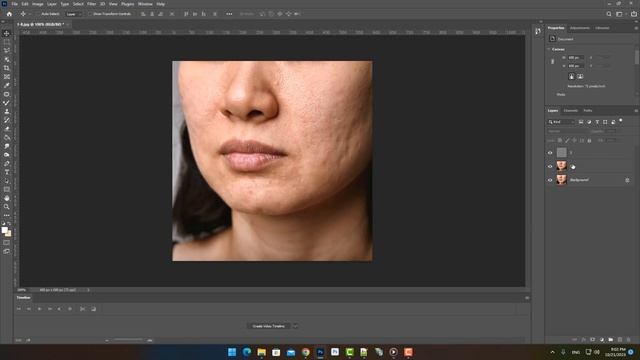
Task: Switch to the Paths tab
Action: [x=588, y=111]
